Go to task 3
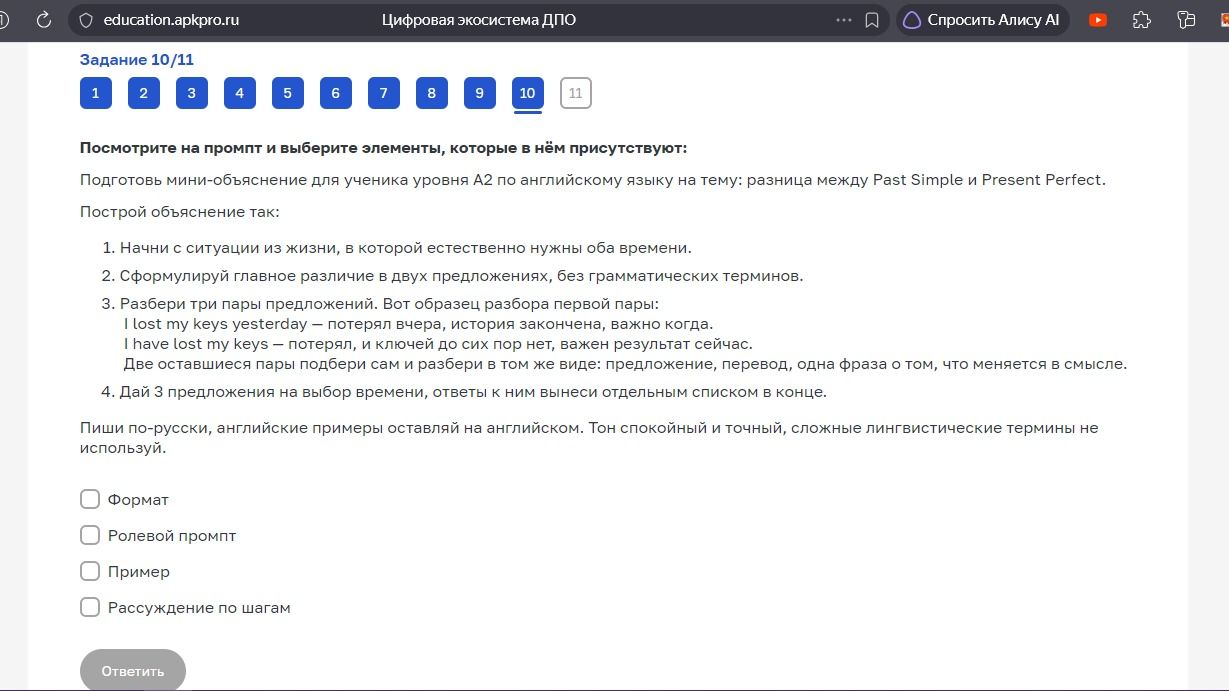The height and width of the screenshot is (691, 1229). (191, 93)
